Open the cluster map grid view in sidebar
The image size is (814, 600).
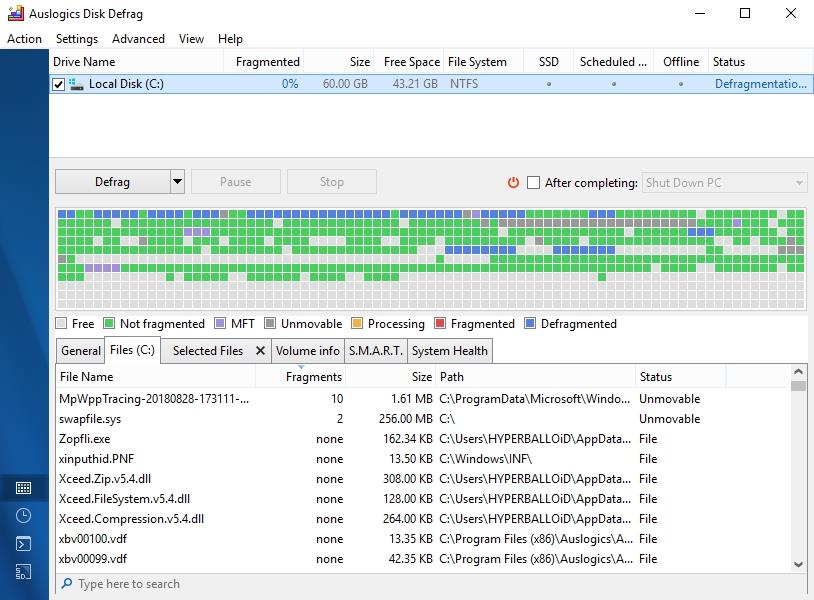[23, 487]
